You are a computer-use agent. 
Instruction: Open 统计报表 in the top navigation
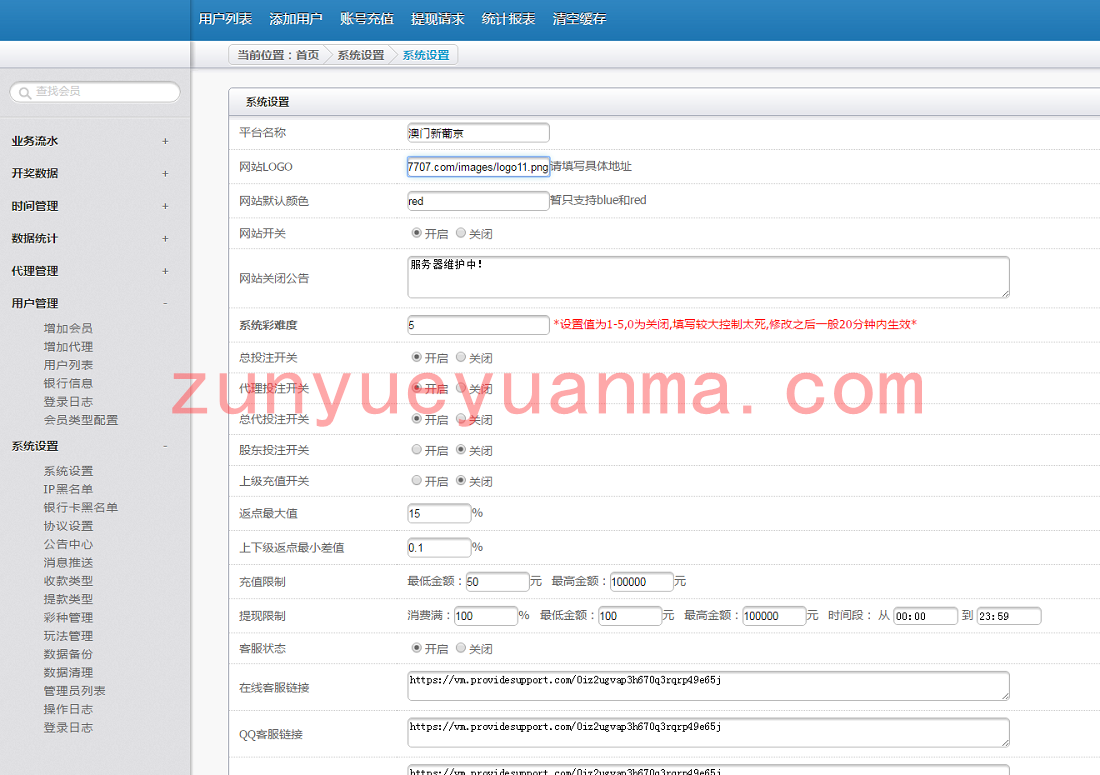point(509,19)
